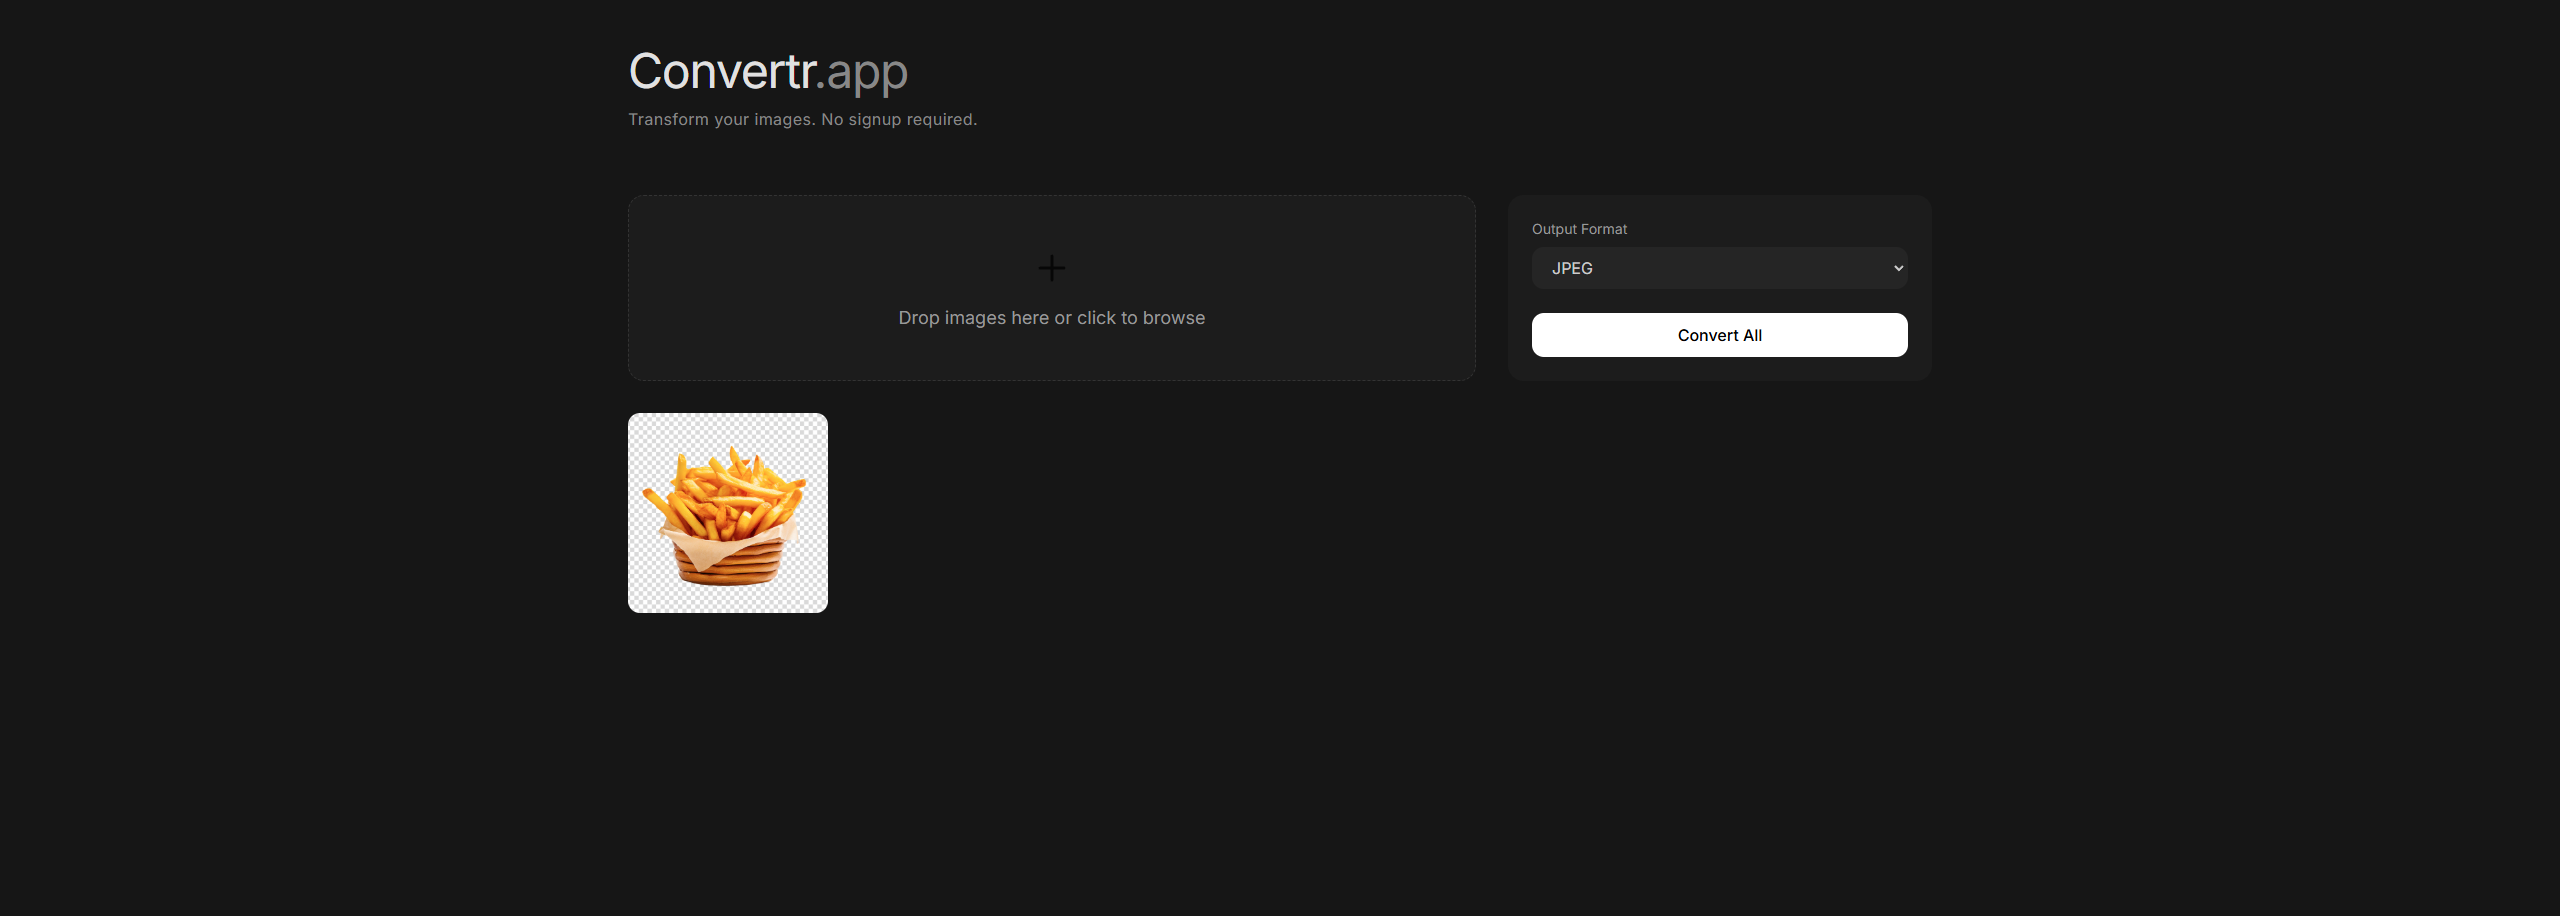Click 'Drop images here or click to browse' text
Viewport: 2560px width, 916px height.
(x=1051, y=318)
